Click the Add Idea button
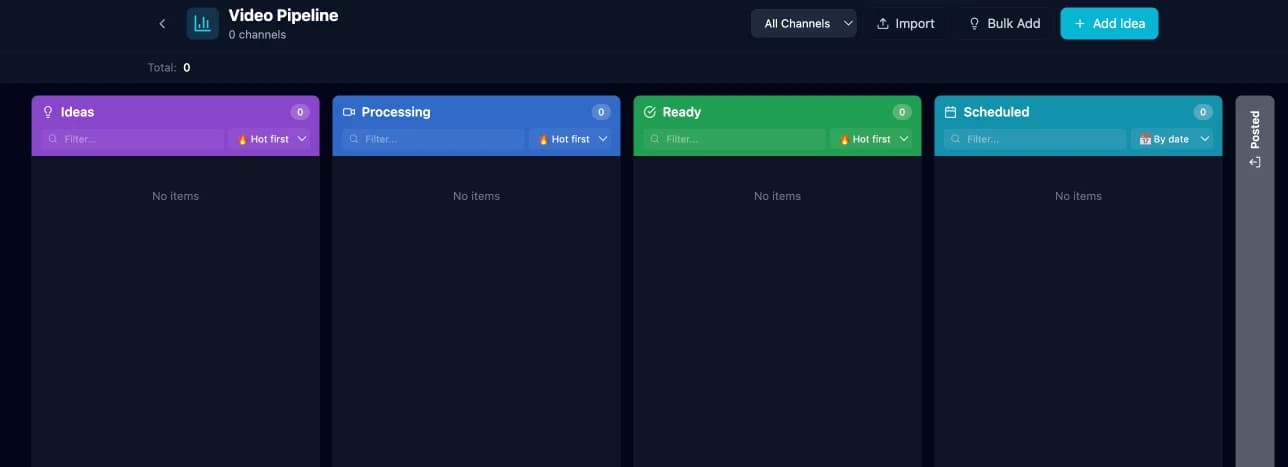 coord(1109,23)
